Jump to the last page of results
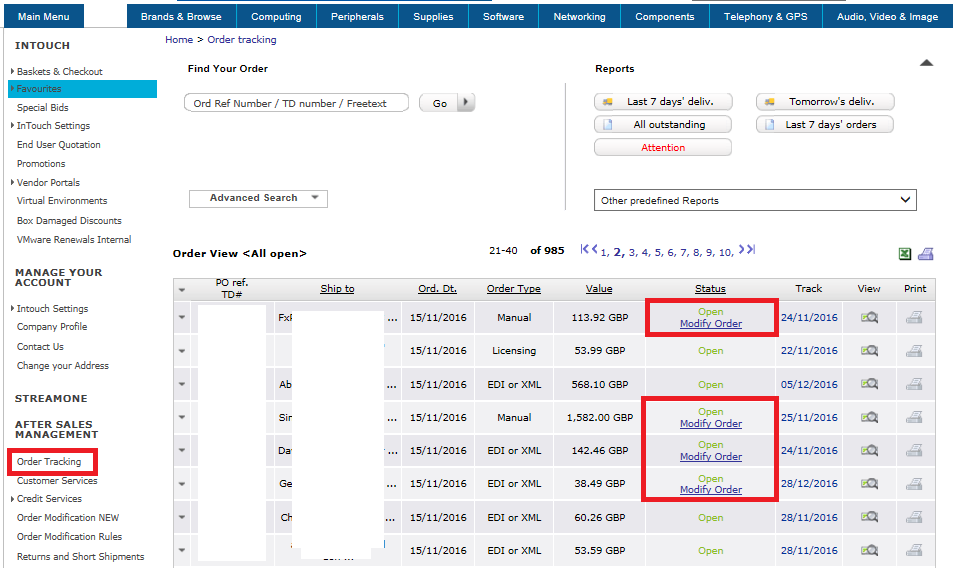 point(746,250)
